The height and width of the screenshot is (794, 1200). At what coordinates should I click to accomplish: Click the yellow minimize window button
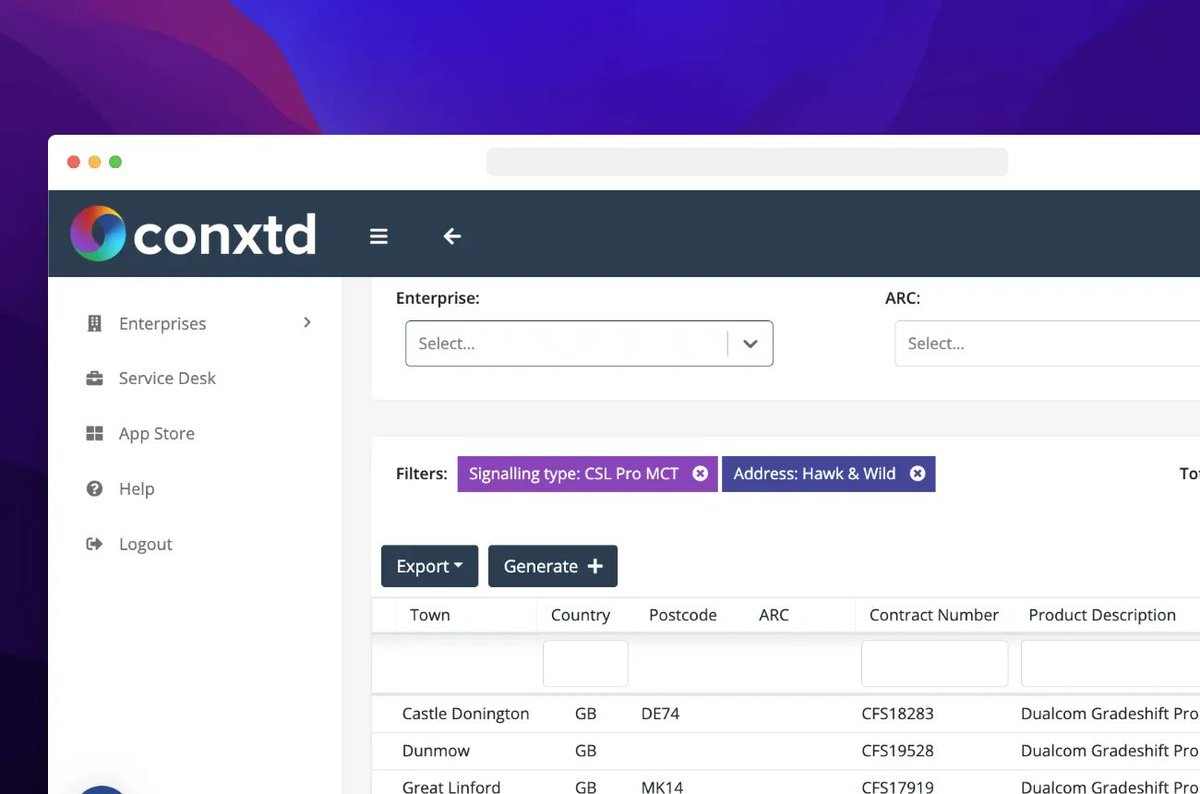click(94, 162)
